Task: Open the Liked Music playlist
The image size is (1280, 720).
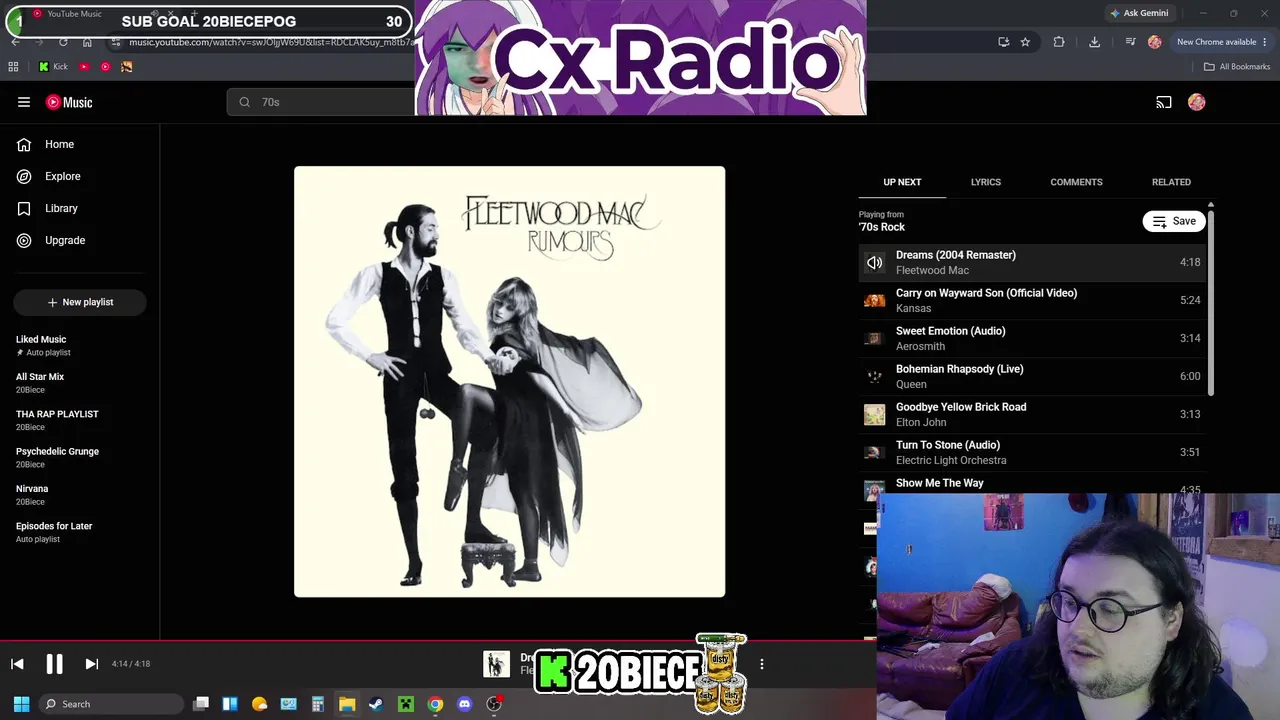Action: [80, 345]
